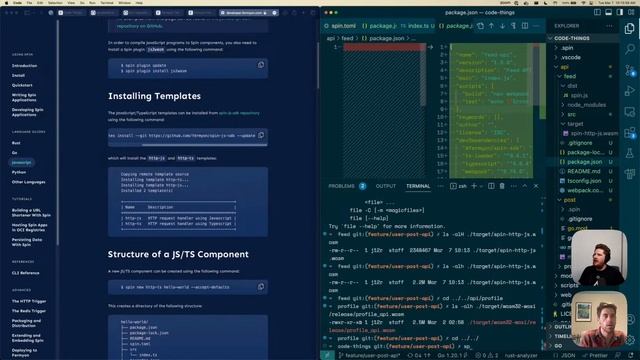
Task: Expand the src folder under feed
Action: point(563,114)
